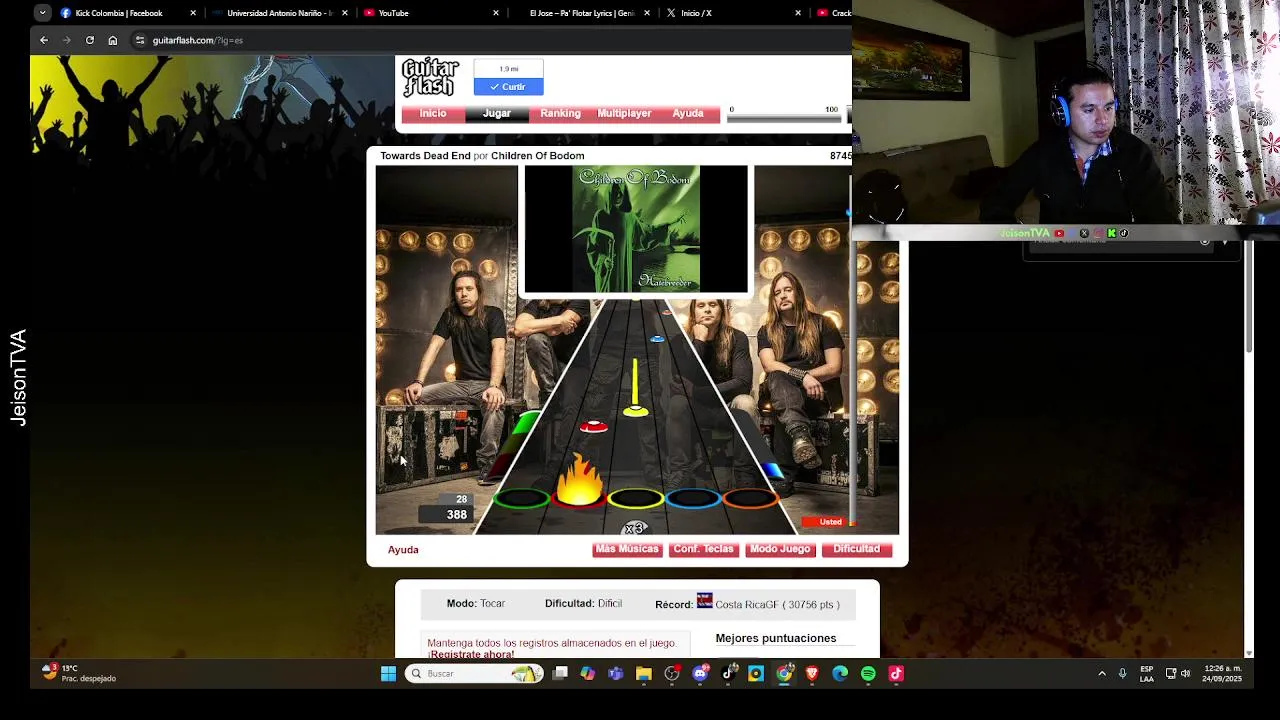
Task: Open network settings in the system tray
Action: click(1170, 674)
